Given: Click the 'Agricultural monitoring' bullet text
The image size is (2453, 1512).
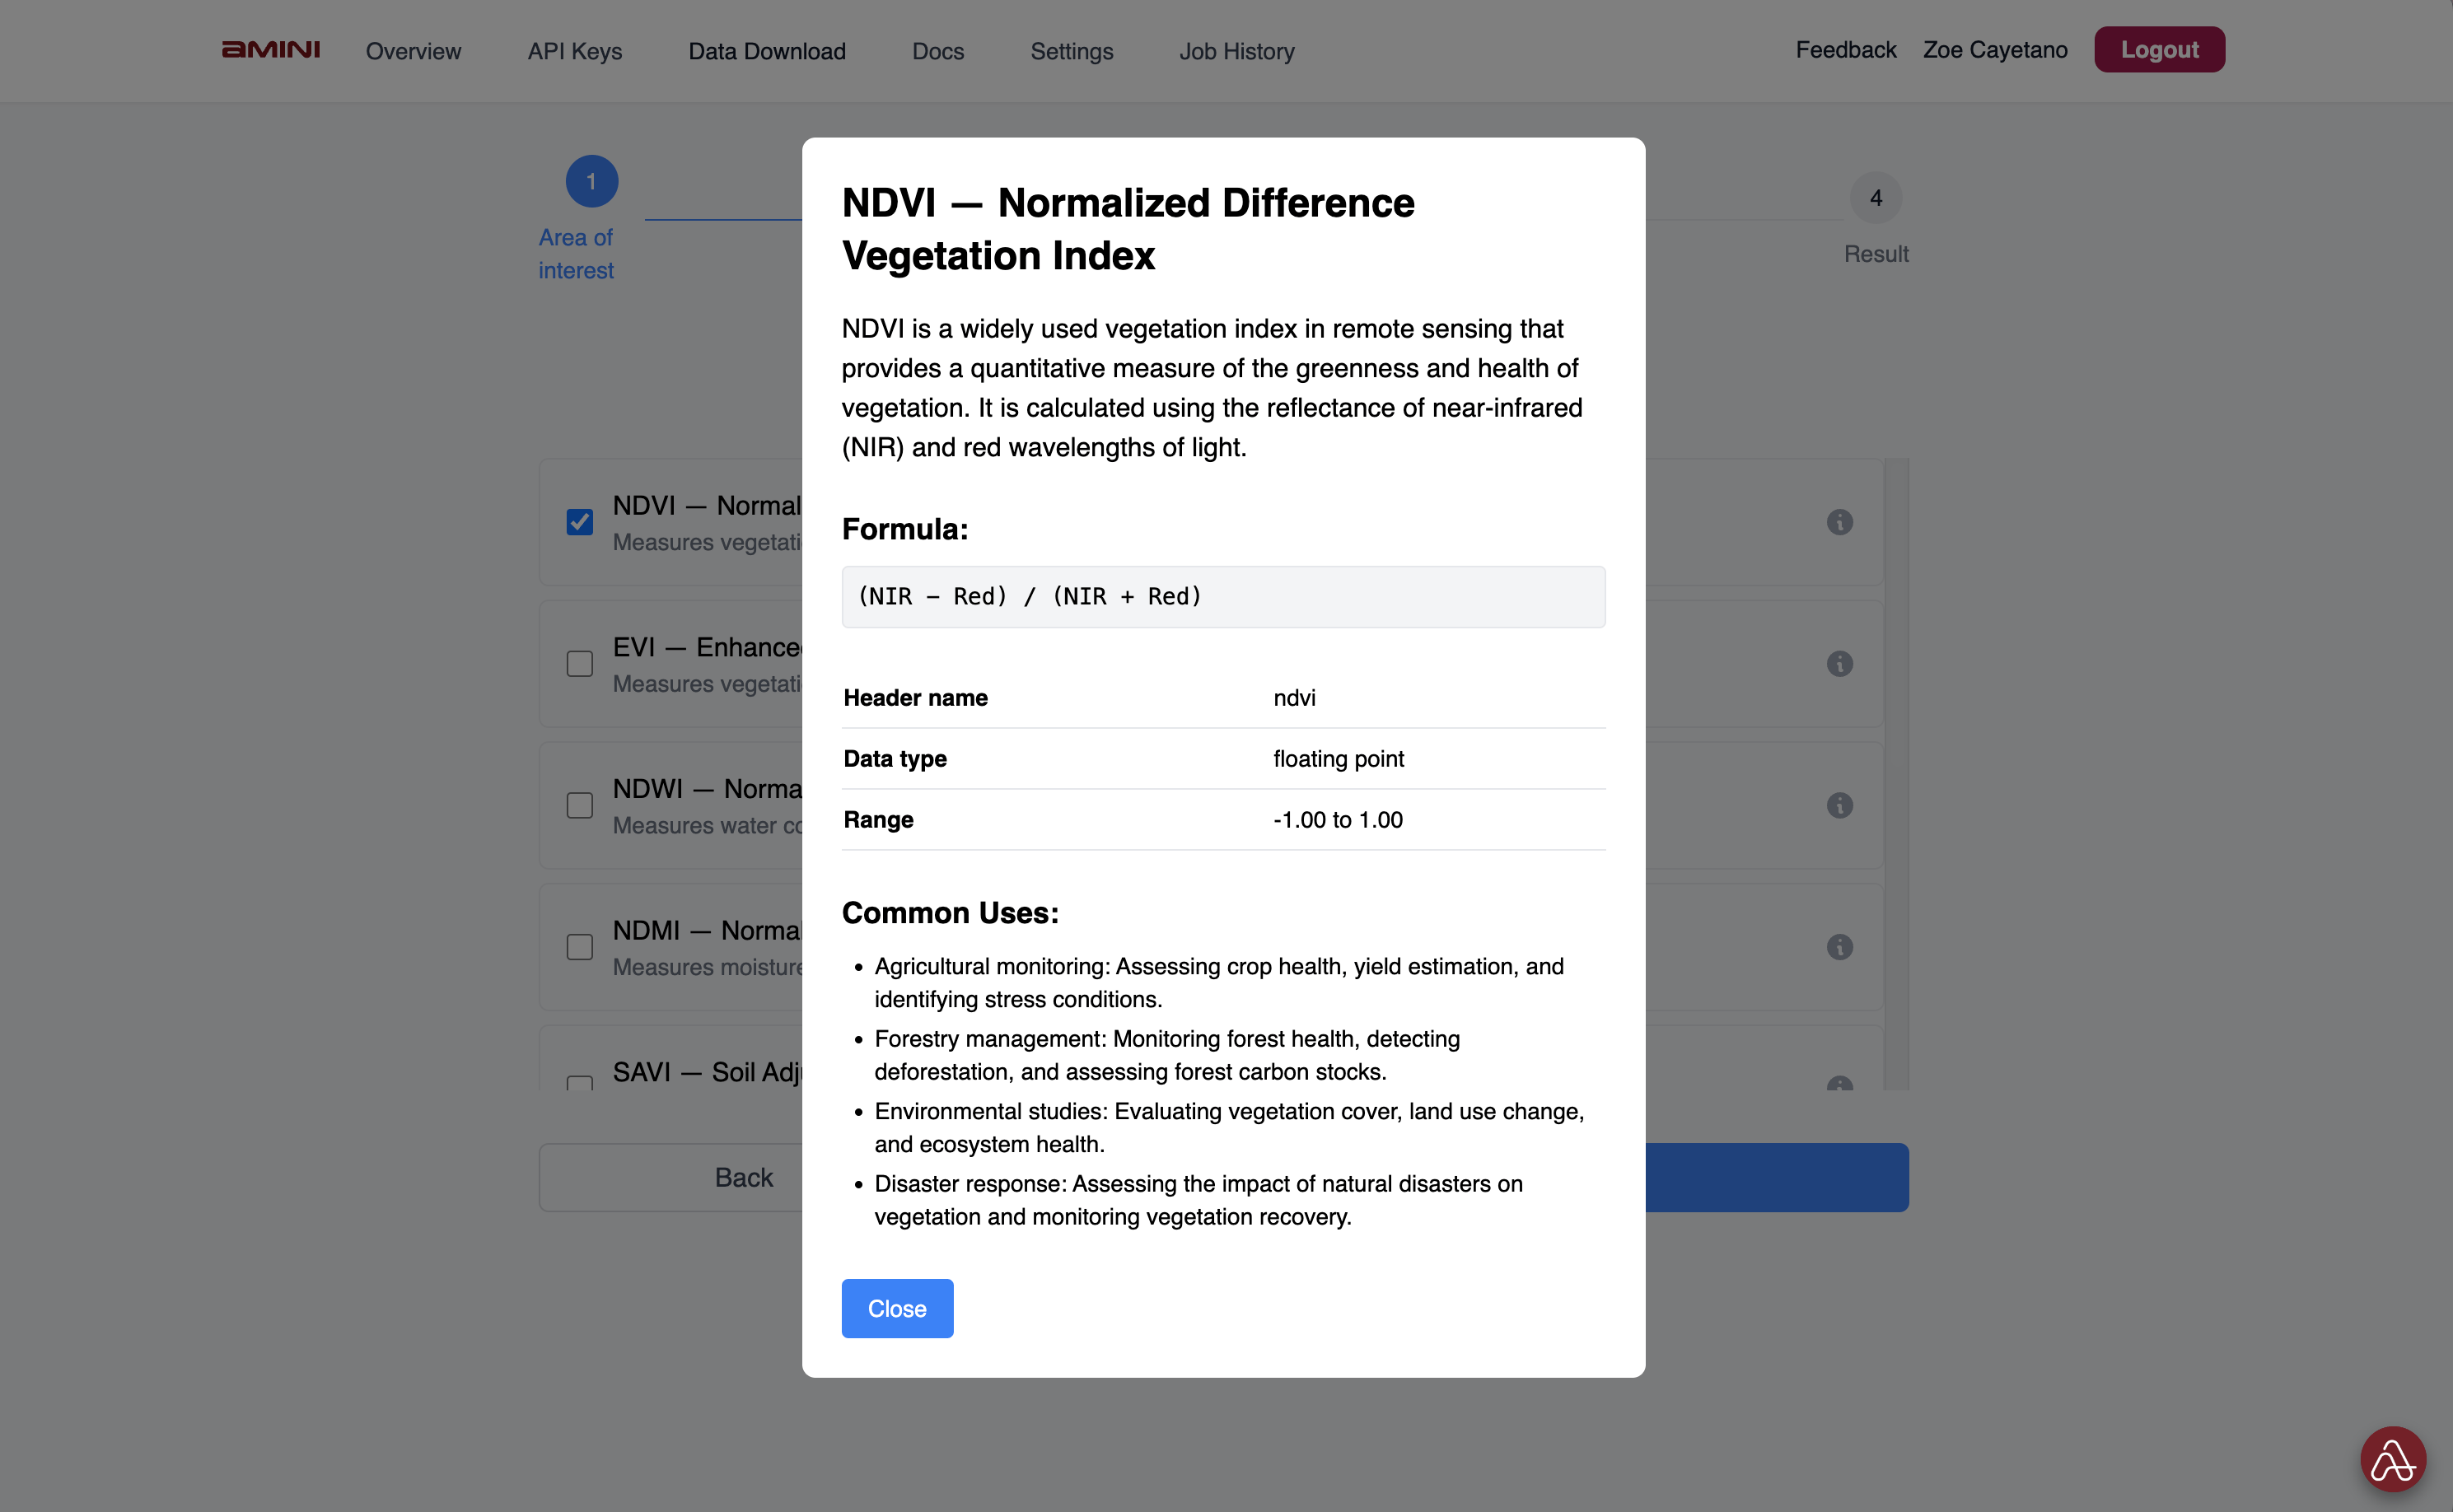Looking at the screenshot, I should [x=1219, y=983].
